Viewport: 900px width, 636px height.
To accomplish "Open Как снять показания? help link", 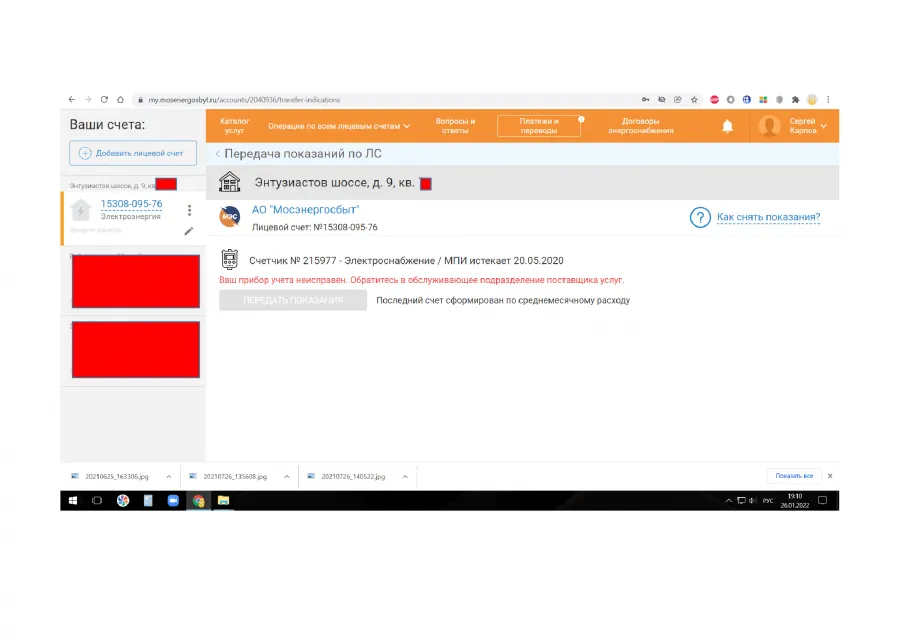I will tap(769, 217).
